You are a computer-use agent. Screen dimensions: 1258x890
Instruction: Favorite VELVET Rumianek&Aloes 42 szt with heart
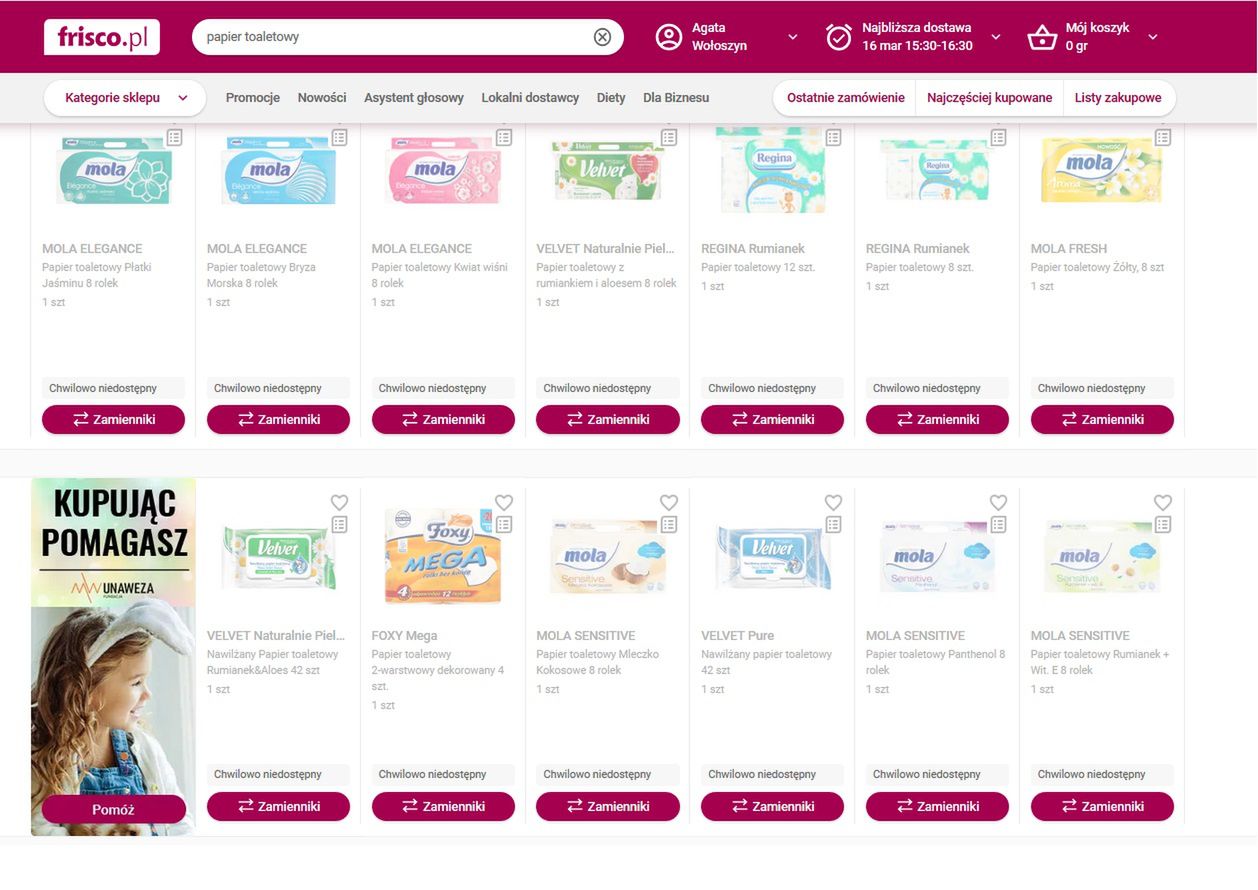click(339, 502)
